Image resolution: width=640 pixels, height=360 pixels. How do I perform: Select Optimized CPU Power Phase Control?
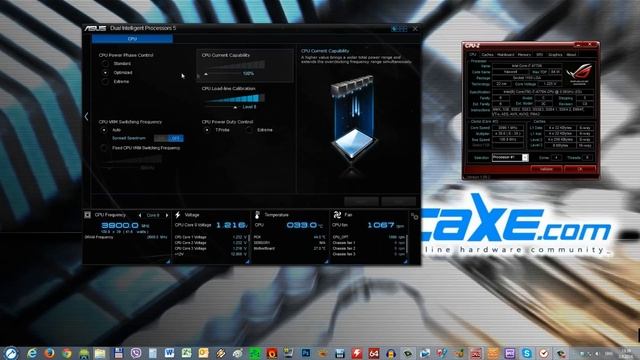[x=105, y=73]
